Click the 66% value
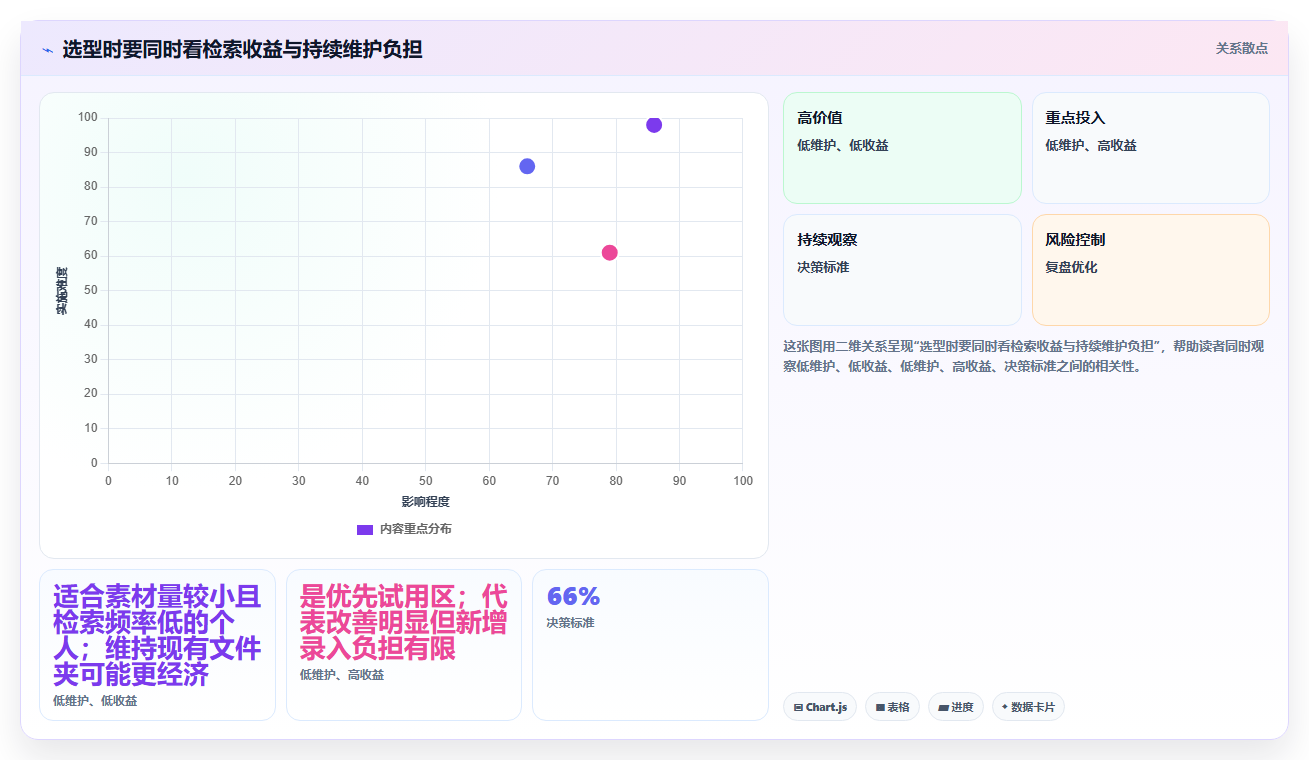 point(573,596)
